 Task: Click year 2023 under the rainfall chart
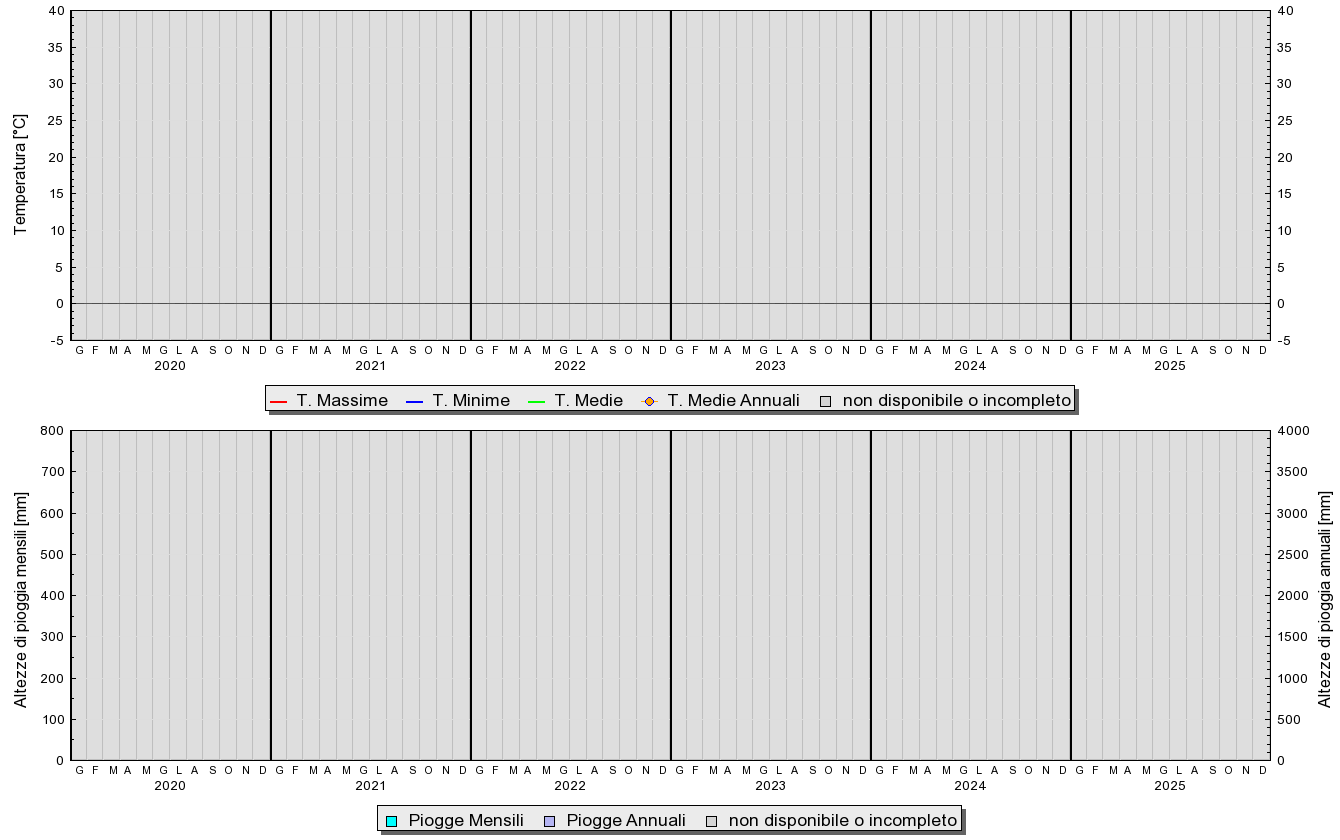click(x=770, y=786)
